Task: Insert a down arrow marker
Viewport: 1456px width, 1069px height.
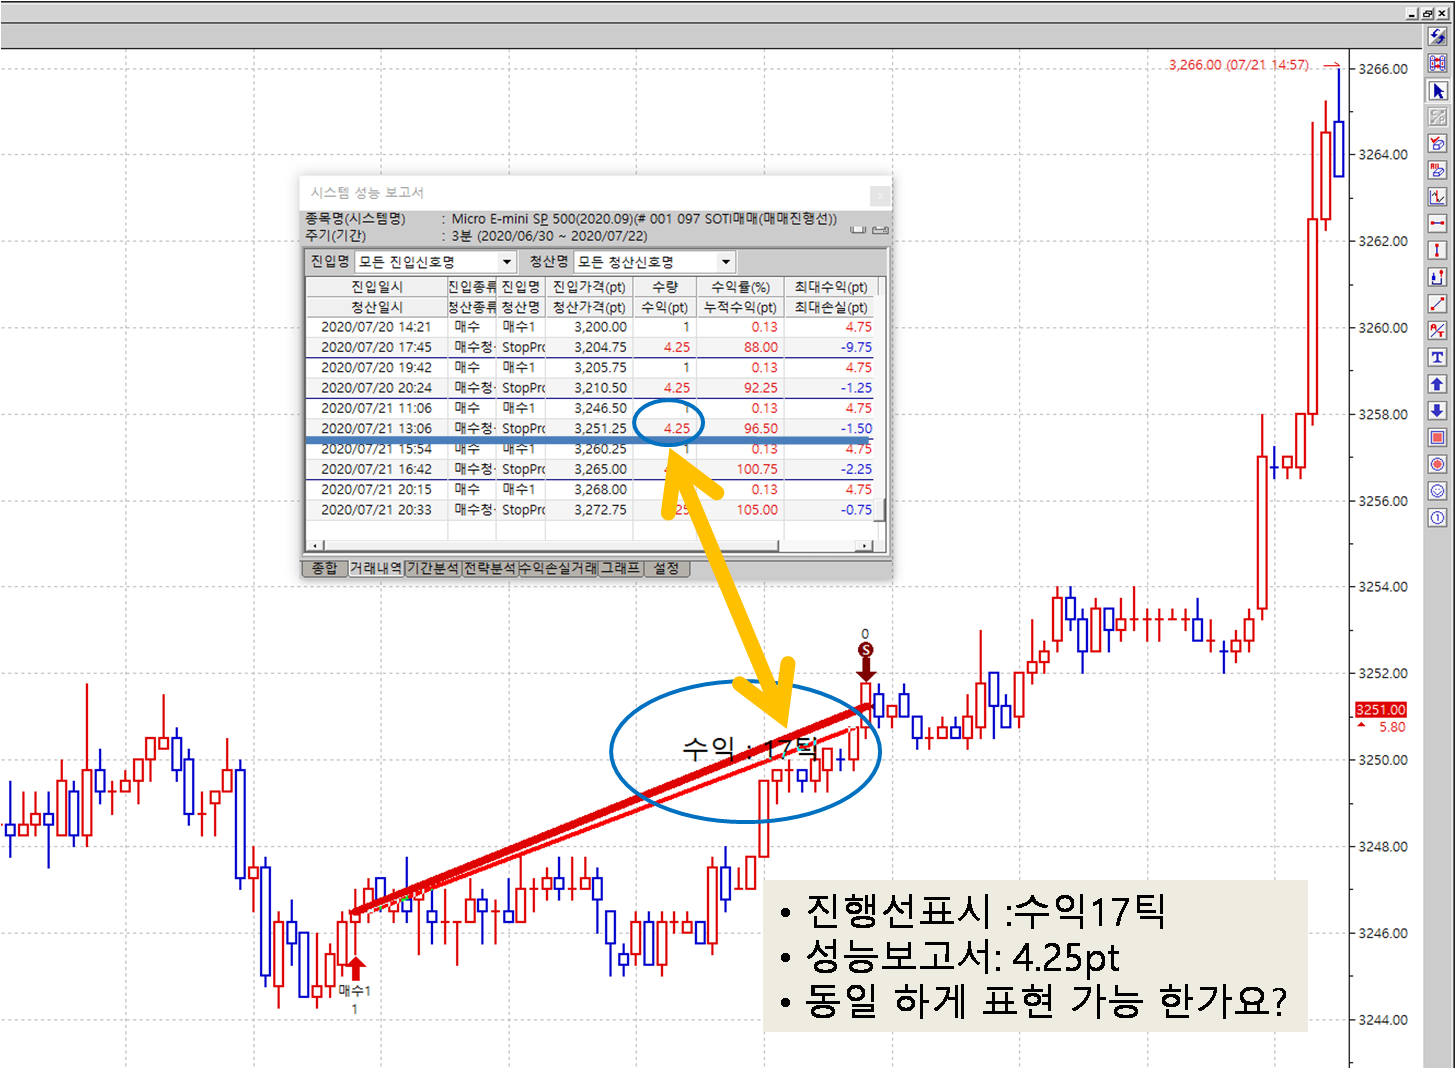Action: tap(1437, 411)
